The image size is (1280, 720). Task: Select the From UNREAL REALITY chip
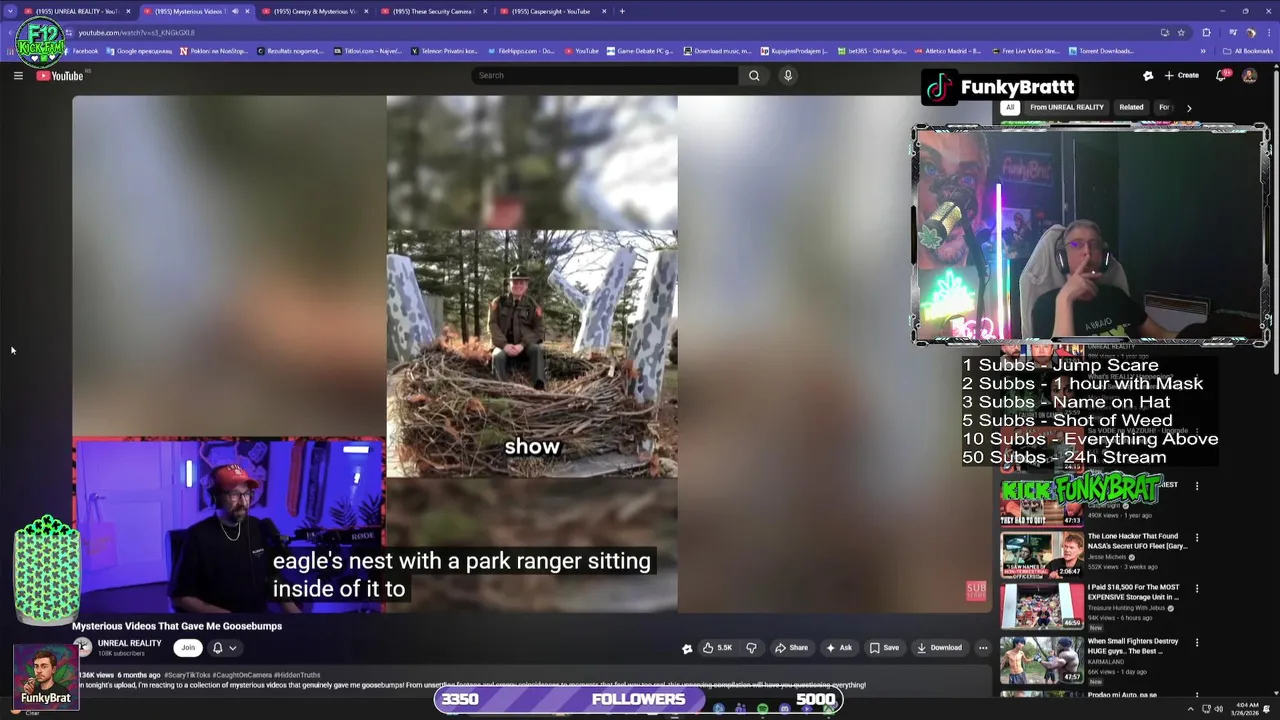(1067, 107)
